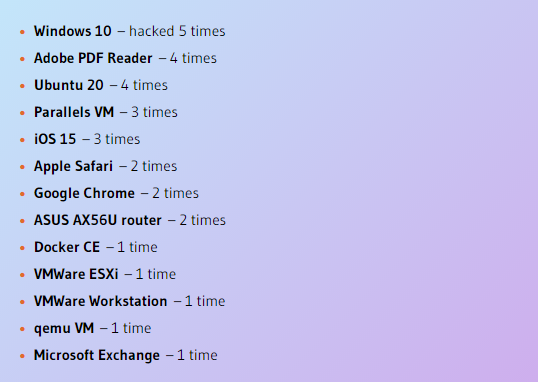This screenshot has width=538, height=382.
Task: Click the orange bullet beside Windows 10
Action: (23, 32)
